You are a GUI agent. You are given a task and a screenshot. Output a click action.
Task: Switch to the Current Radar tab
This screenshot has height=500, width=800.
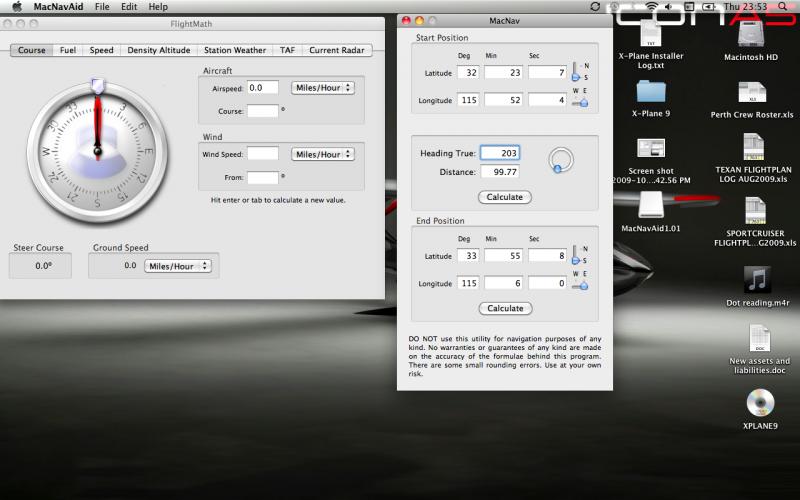click(x=337, y=50)
